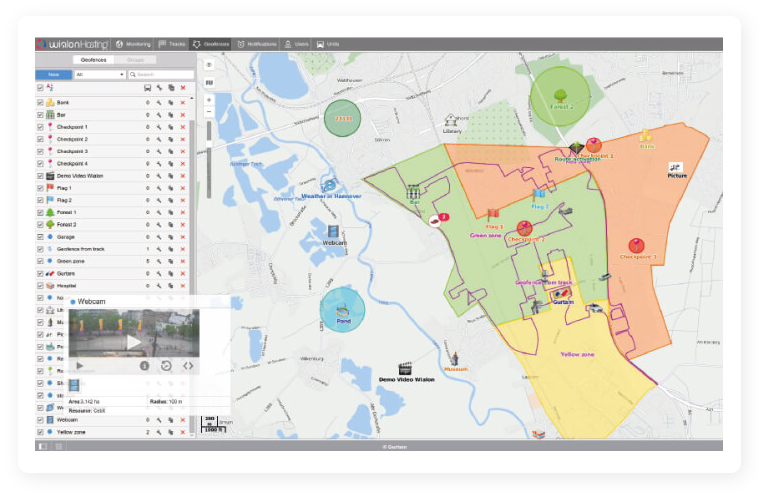Toggle the Checkpoint 3 checkbox

pyautogui.click(x=40, y=151)
